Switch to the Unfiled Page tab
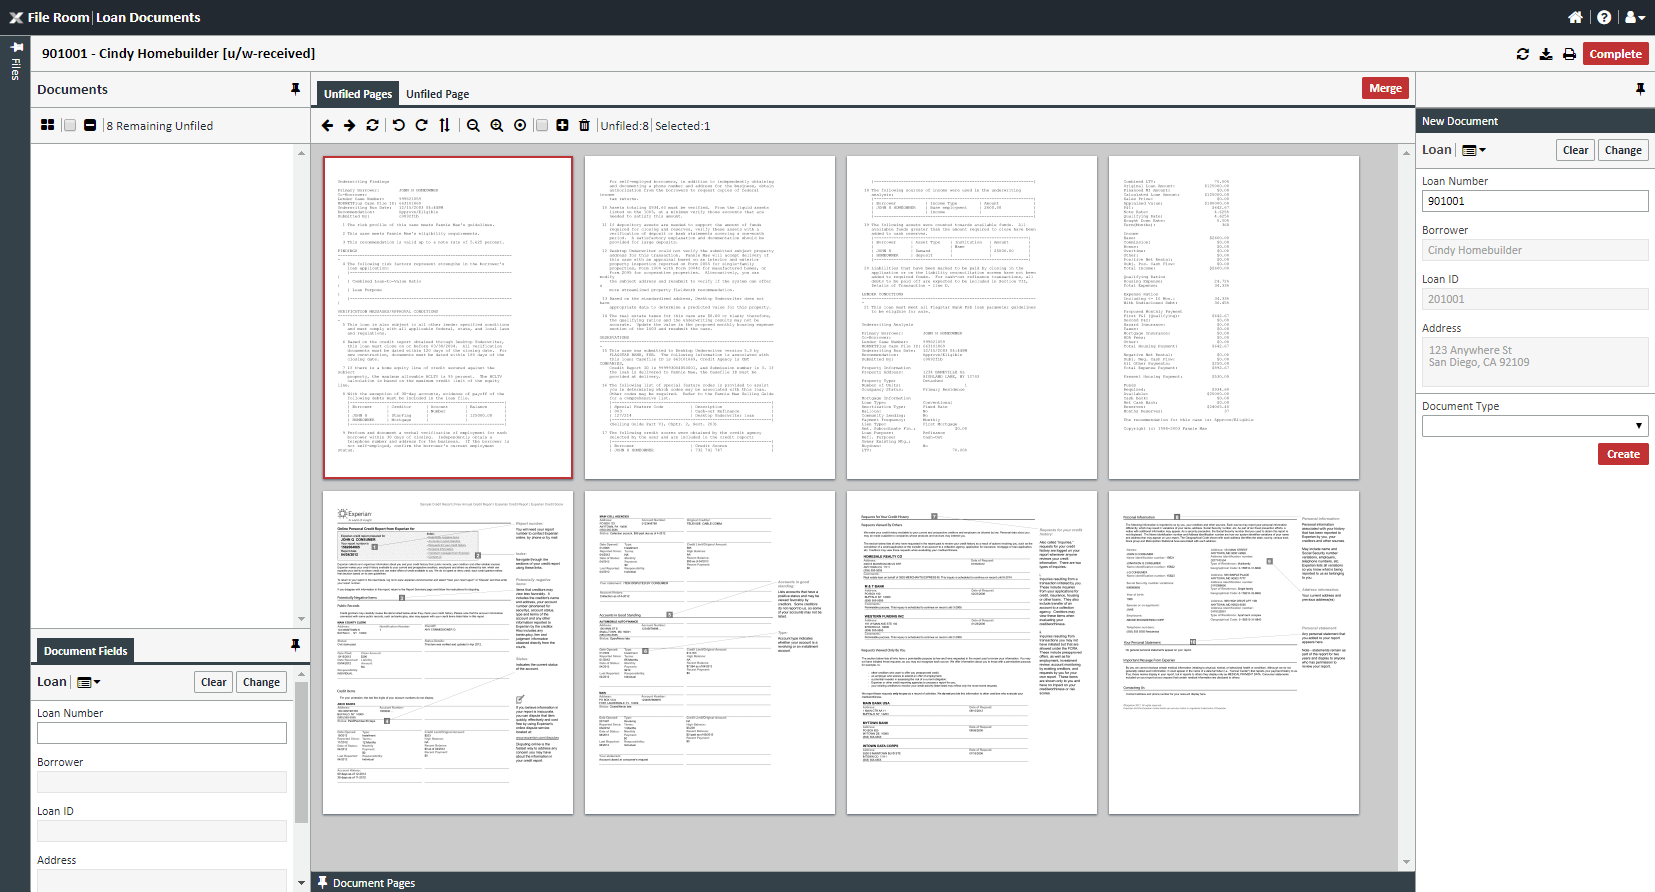This screenshot has width=1655, height=892. point(437,94)
